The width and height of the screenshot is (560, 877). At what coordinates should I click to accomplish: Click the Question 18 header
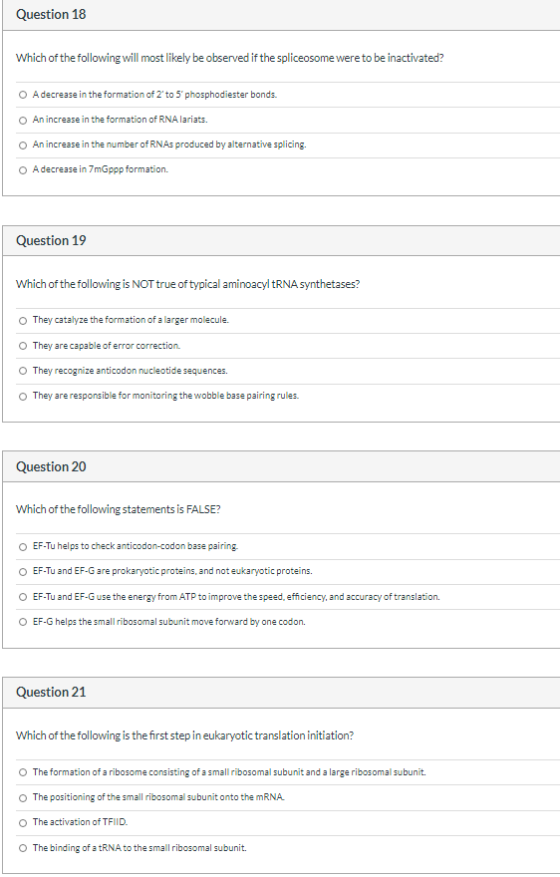pos(51,15)
